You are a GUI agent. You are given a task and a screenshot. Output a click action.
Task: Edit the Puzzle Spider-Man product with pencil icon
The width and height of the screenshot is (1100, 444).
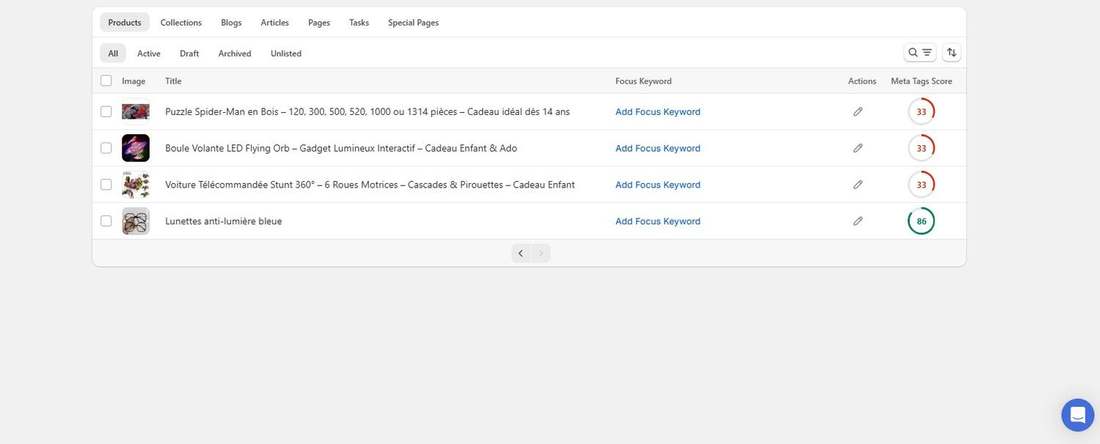pyautogui.click(x=857, y=112)
